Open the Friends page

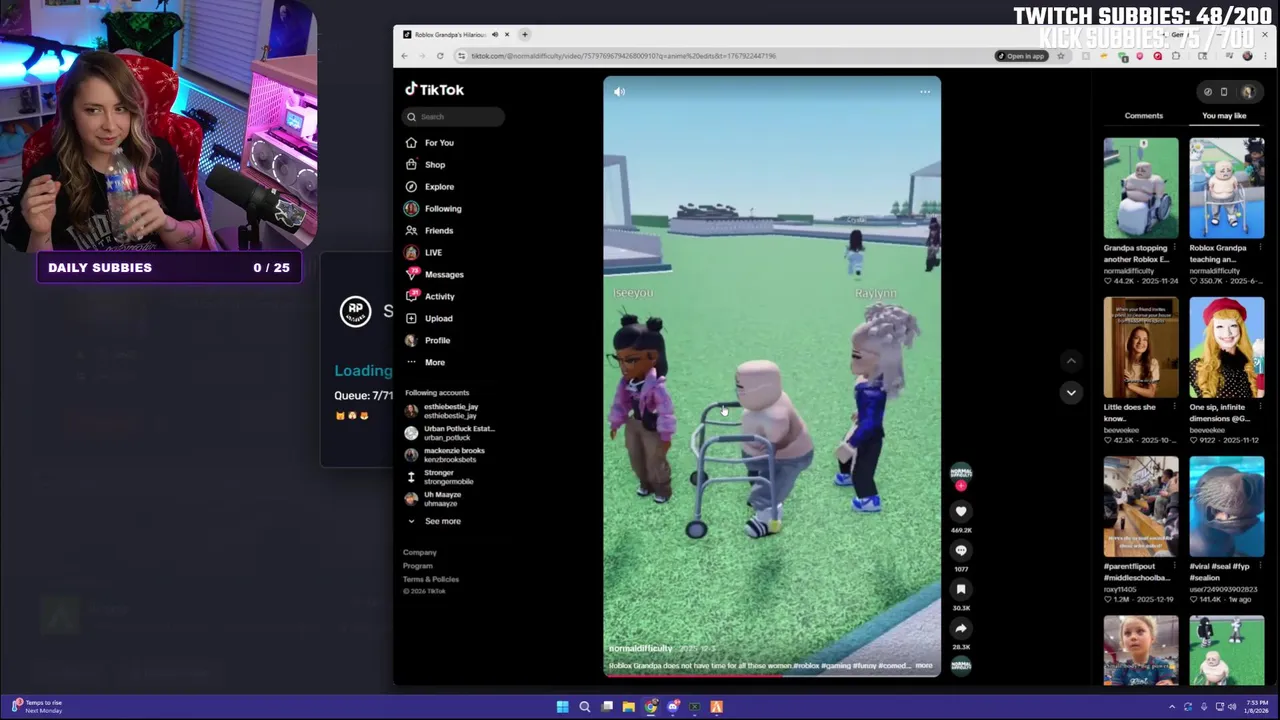tap(429, 231)
